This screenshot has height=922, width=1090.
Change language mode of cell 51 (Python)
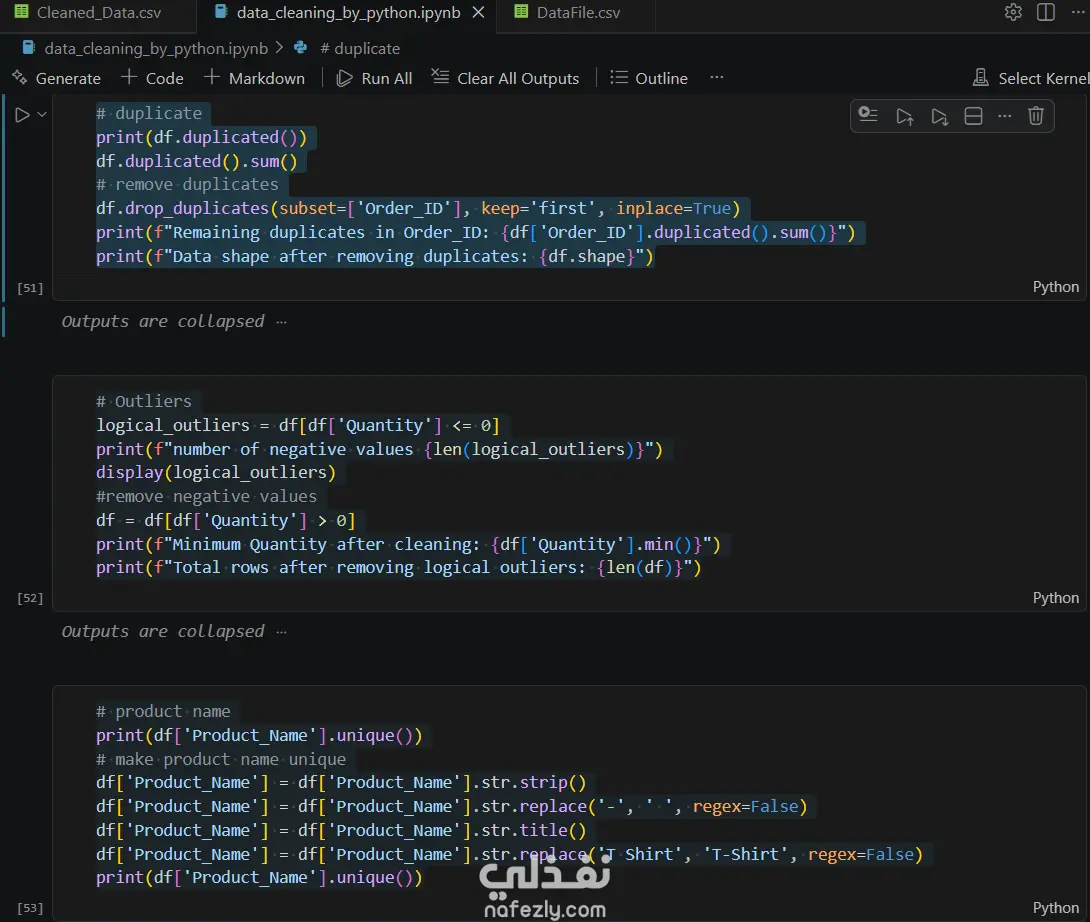click(1055, 287)
